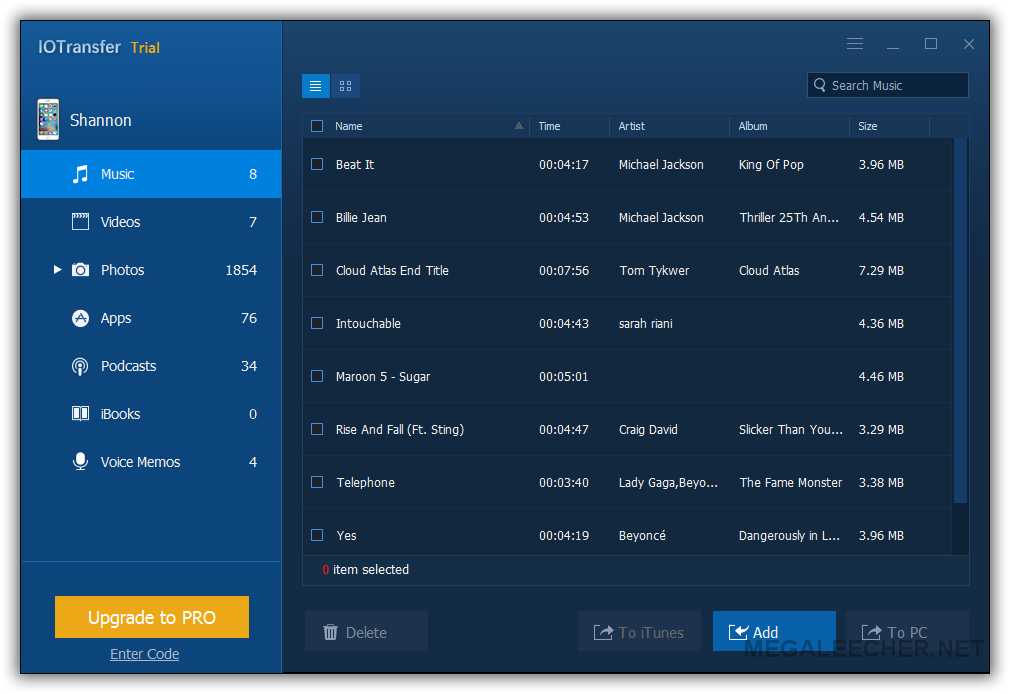Click the Search Music input field
Viewport: 1010px width, 694px height.
888,85
